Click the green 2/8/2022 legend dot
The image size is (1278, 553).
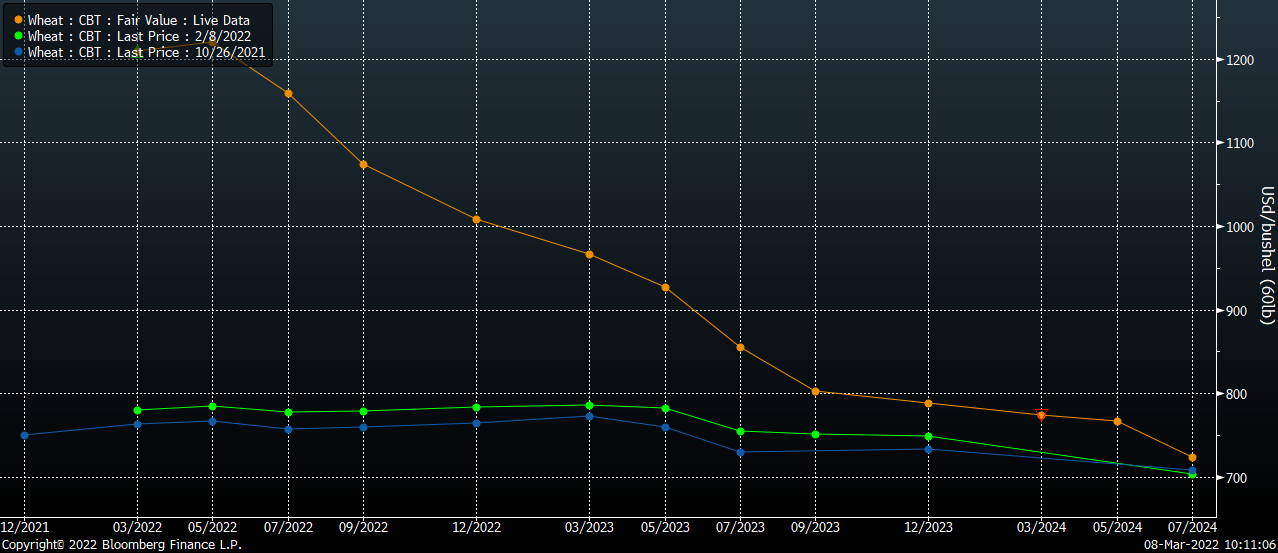coord(18,36)
